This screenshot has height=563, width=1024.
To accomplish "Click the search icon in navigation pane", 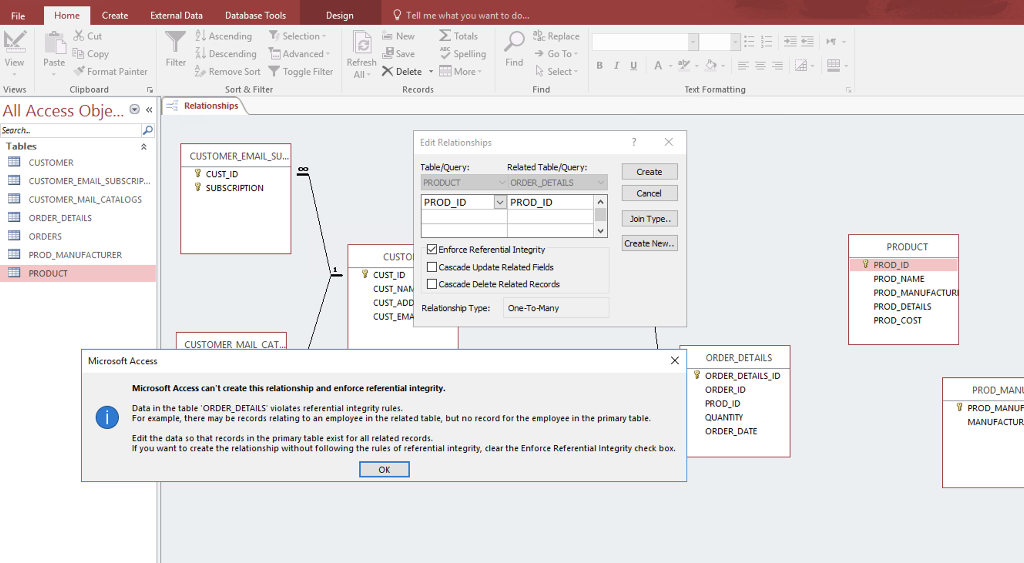I will tap(148, 130).
